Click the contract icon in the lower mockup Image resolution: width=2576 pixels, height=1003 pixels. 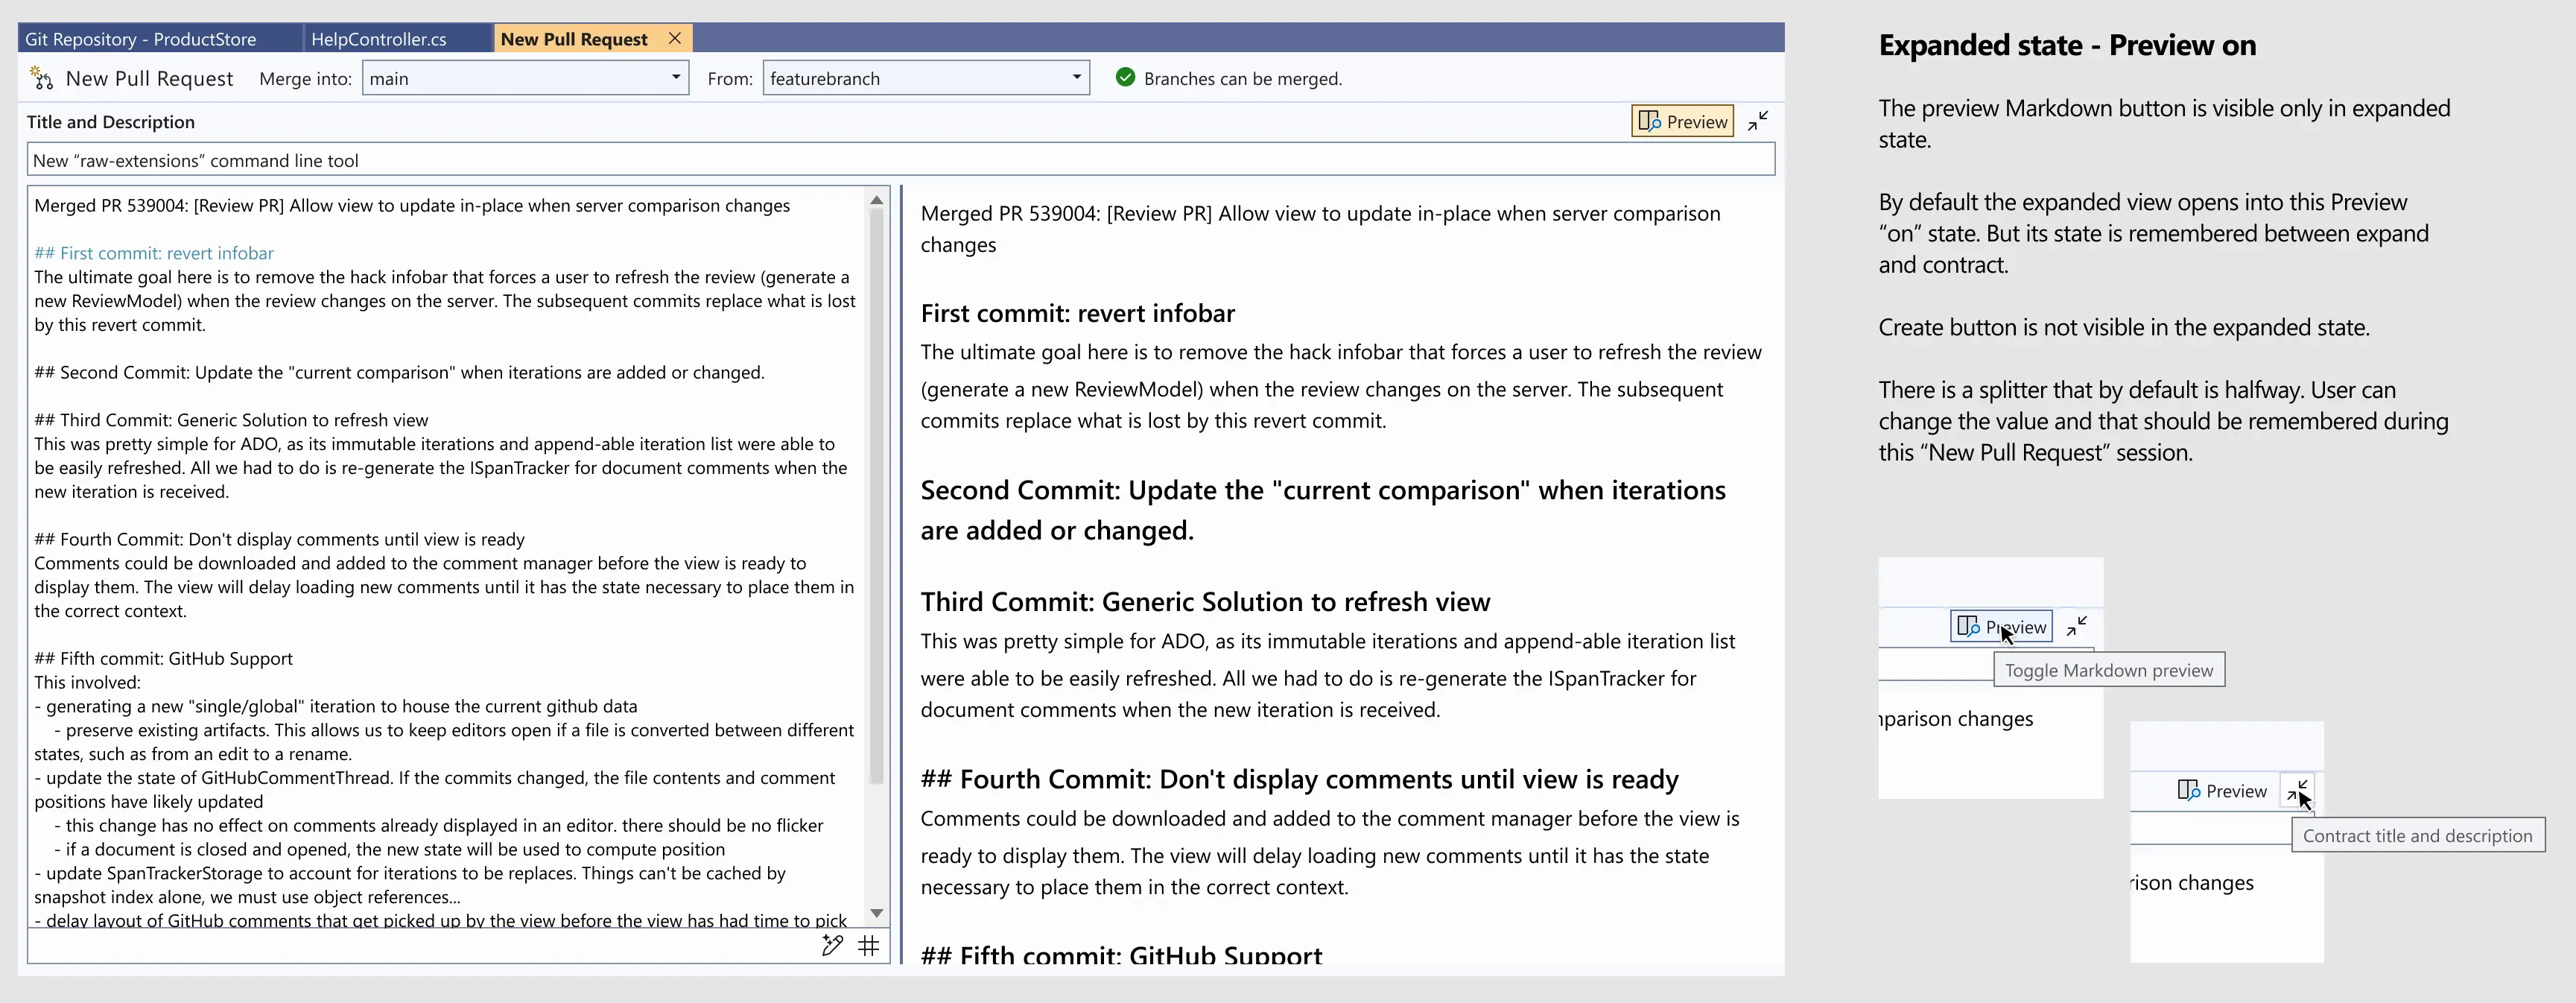[2298, 790]
